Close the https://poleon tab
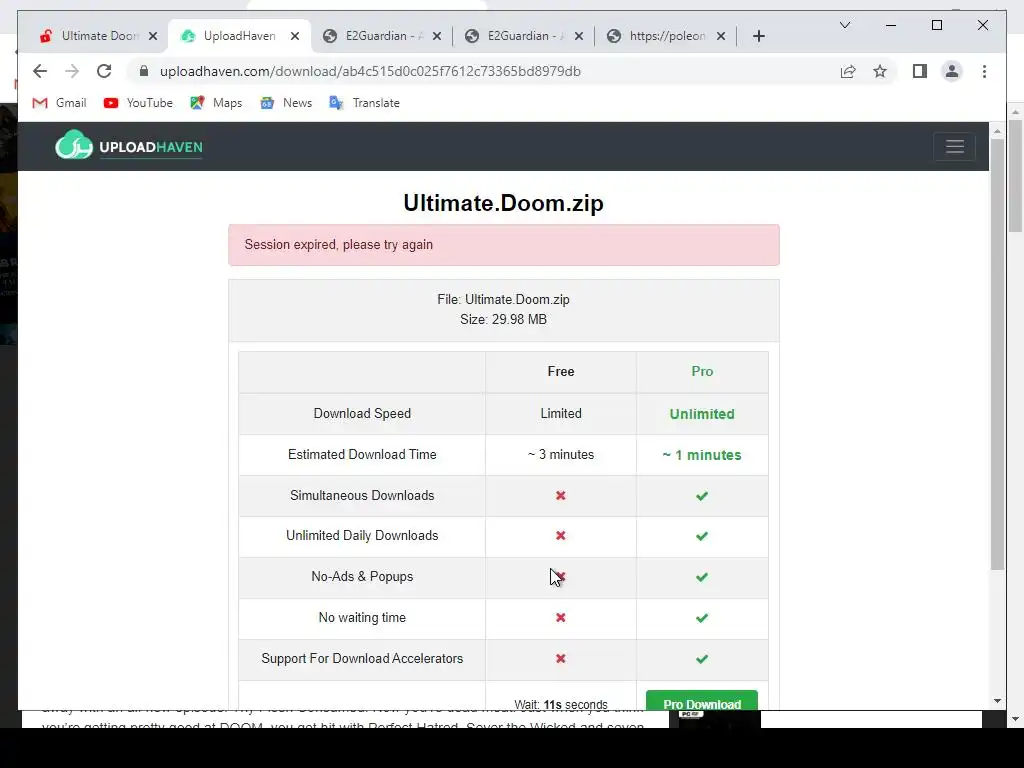 point(721,36)
